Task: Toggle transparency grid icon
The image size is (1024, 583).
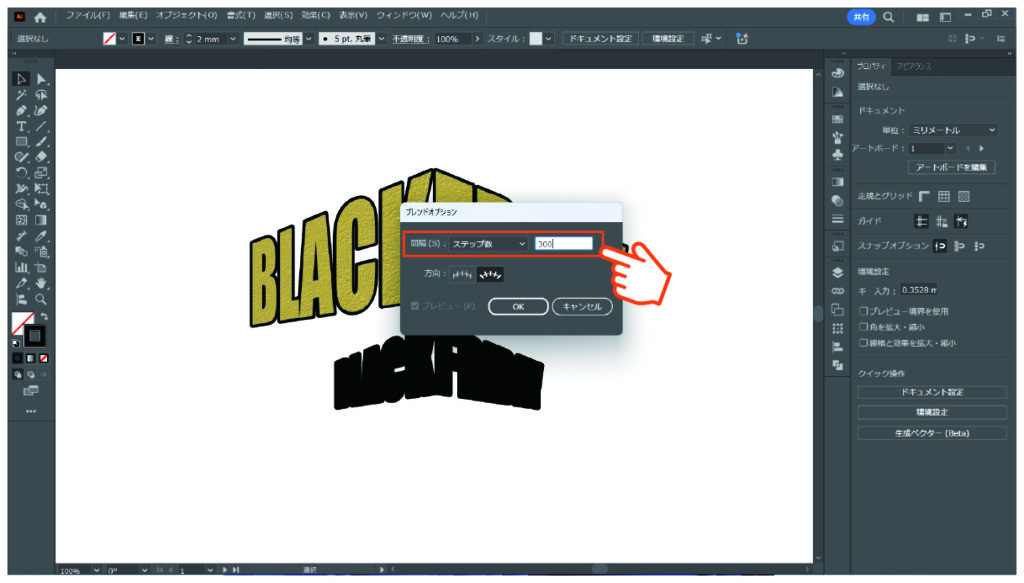Action: (964, 197)
